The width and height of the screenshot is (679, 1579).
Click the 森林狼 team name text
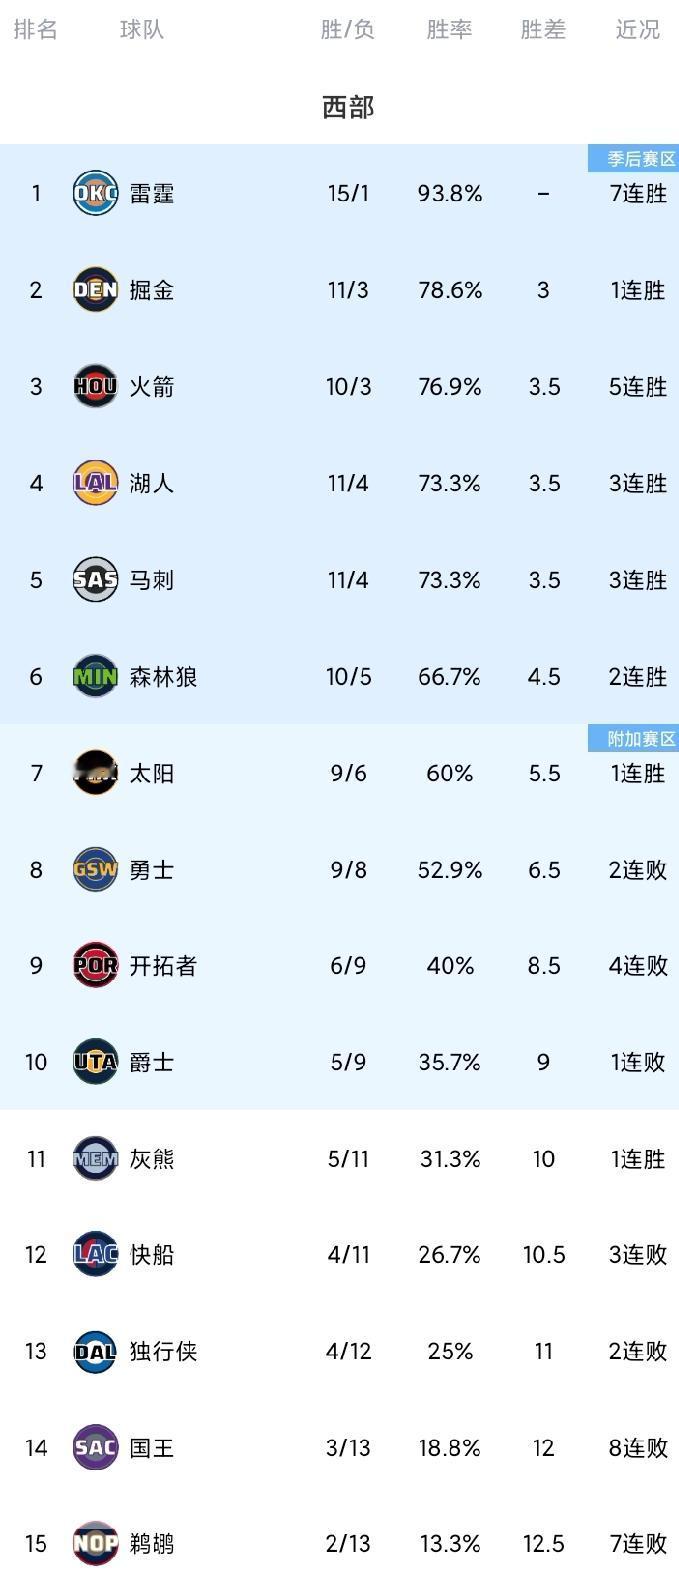162,676
